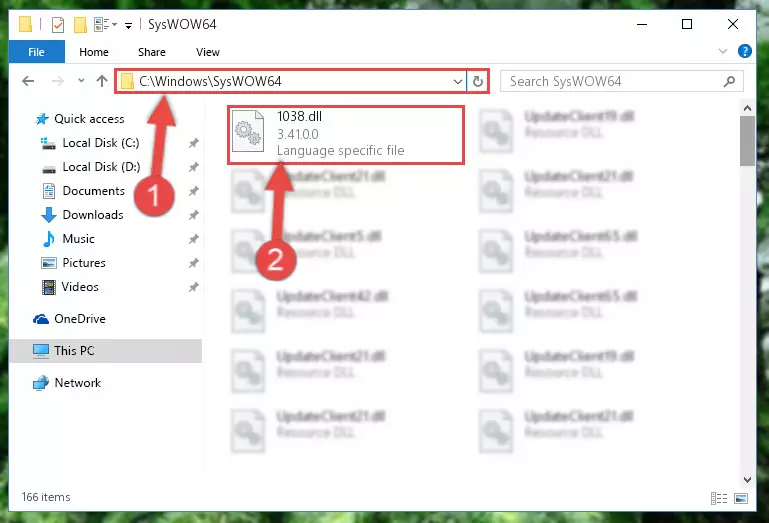
Task: Switch to the Share ribbon tab
Action: (152, 52)
